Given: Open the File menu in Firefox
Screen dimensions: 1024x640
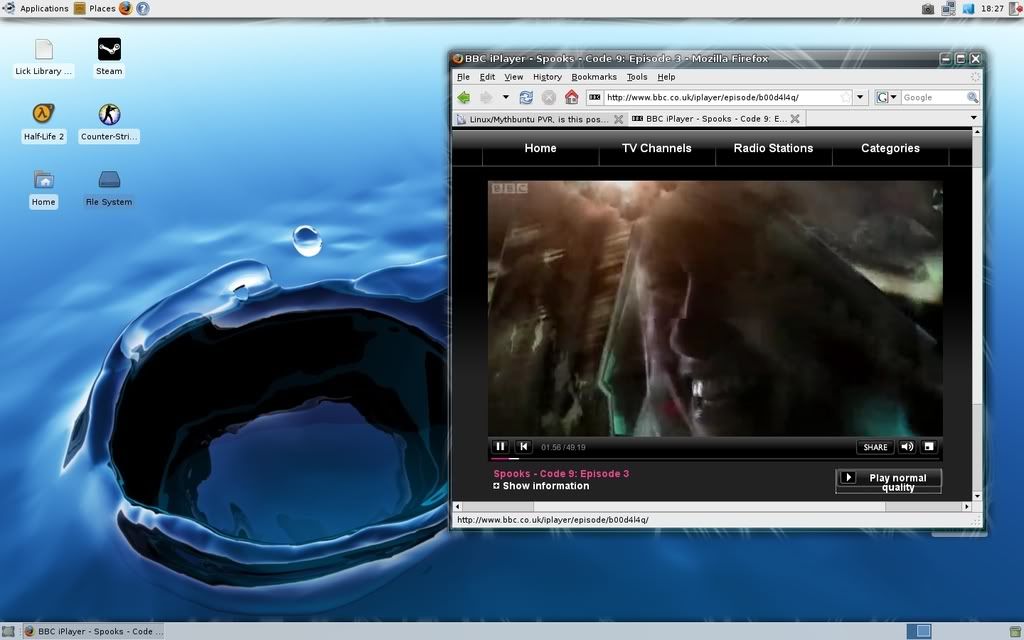Looking at the screenshot, I should coord(463,76).
